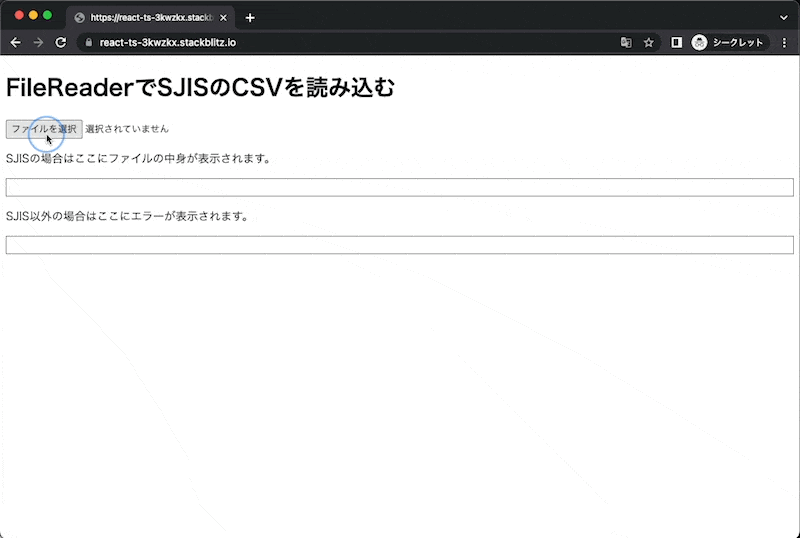The width and height of the screenshot is (800, 538).
Task: Click the browser forward arrow
Action: (x=38, y=43)
